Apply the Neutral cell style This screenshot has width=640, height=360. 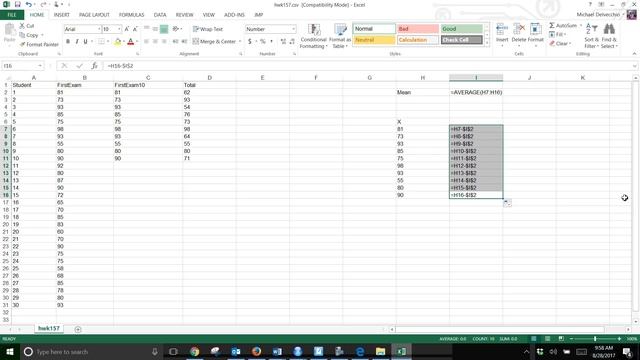374,40
